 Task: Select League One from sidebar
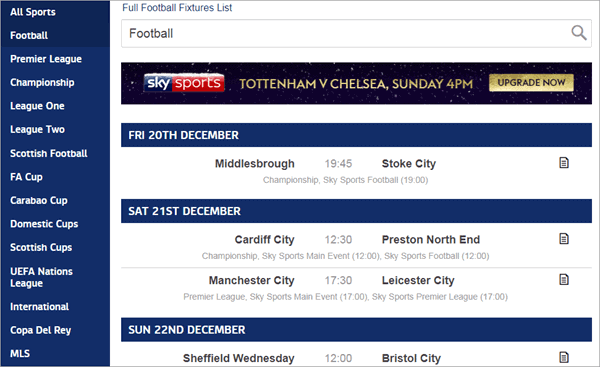pyautogui.click(x=37, y=106)
